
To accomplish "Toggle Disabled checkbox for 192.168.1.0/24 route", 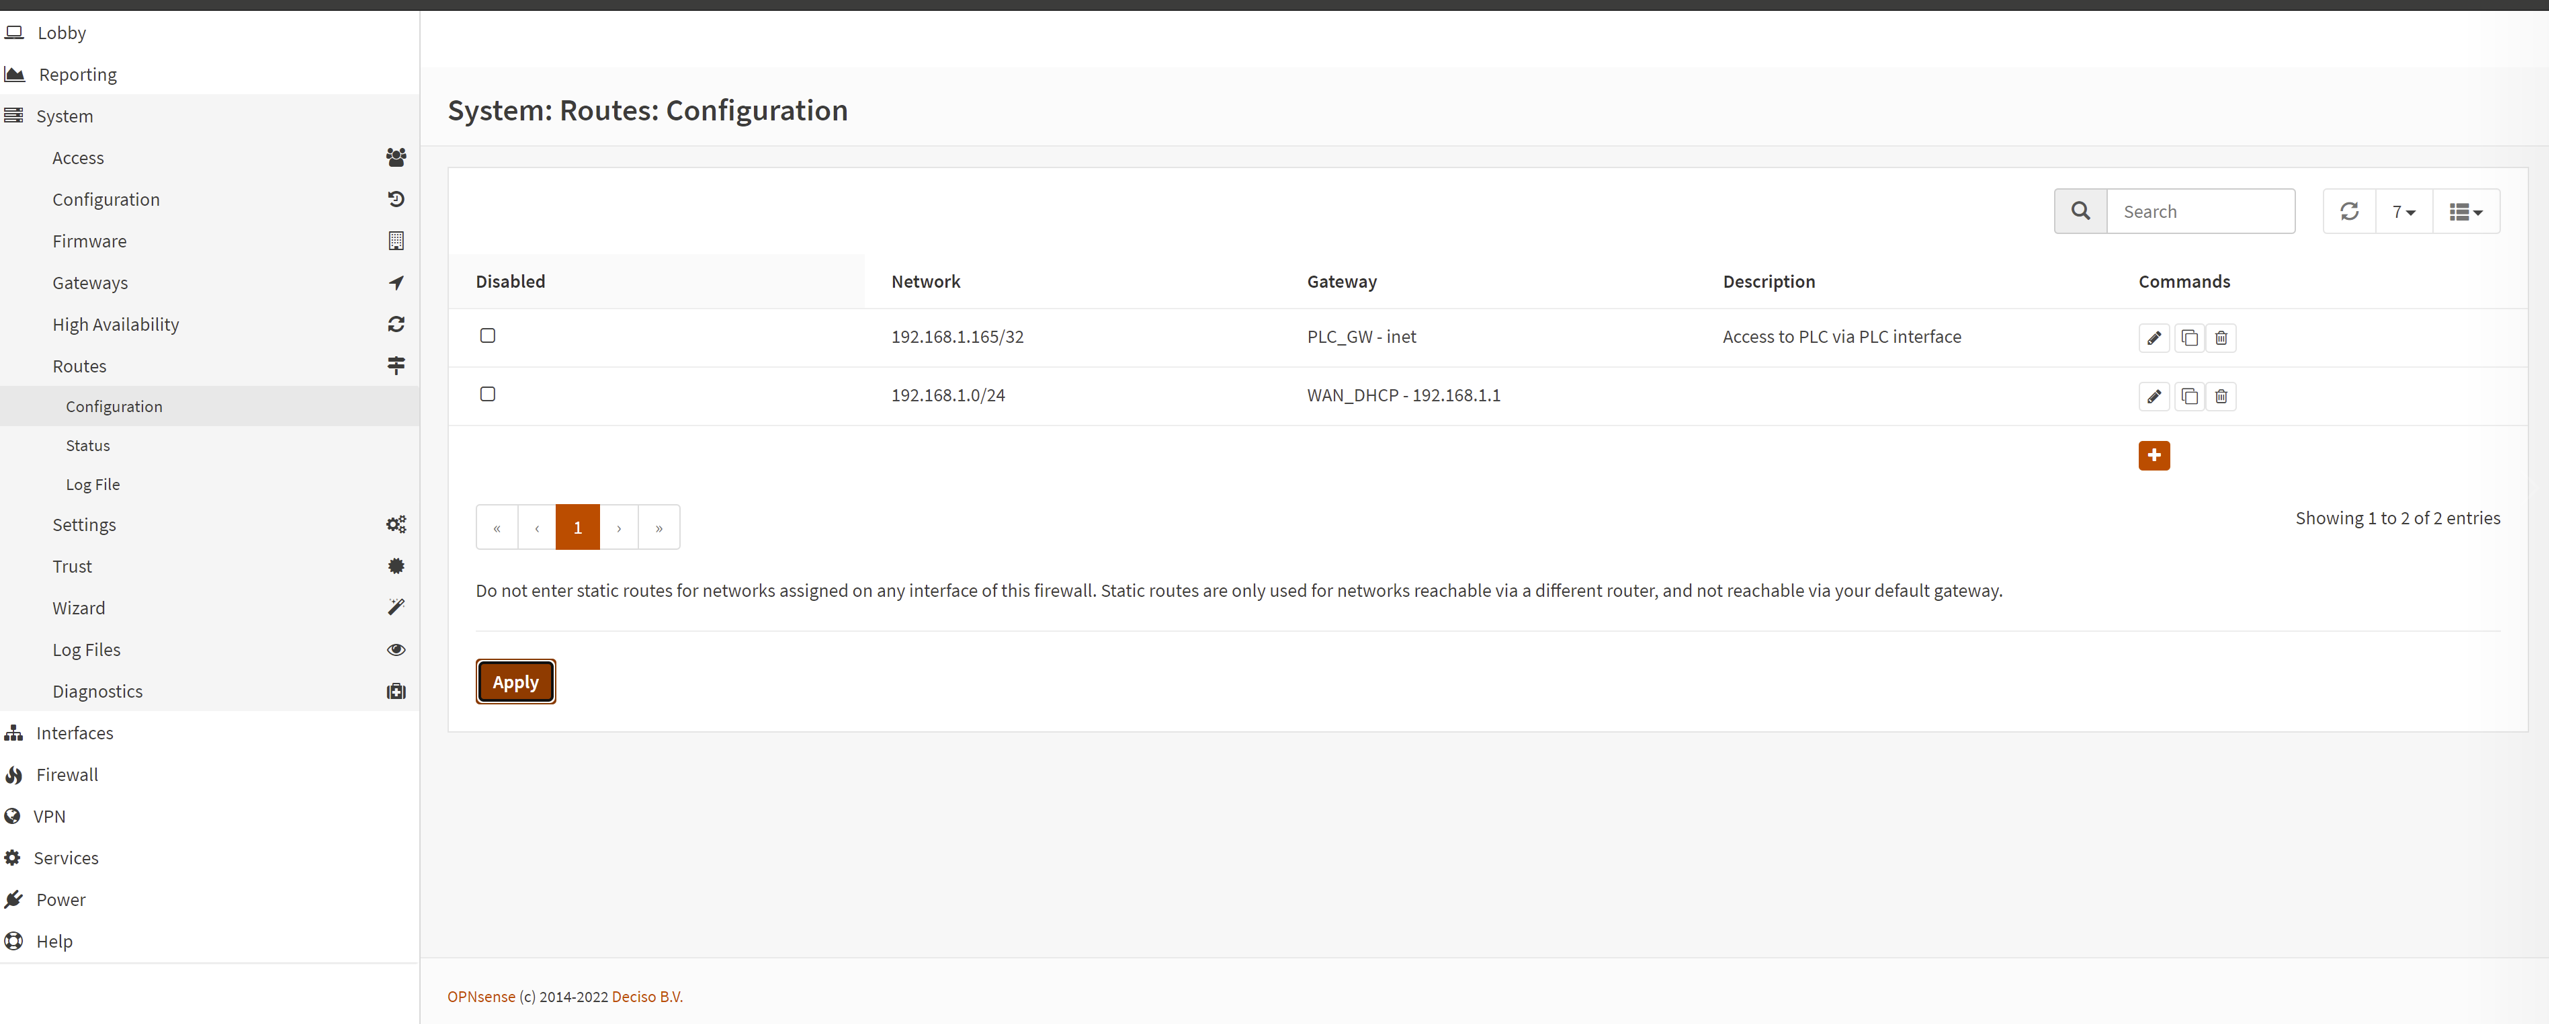I will (x=488, y=394).
